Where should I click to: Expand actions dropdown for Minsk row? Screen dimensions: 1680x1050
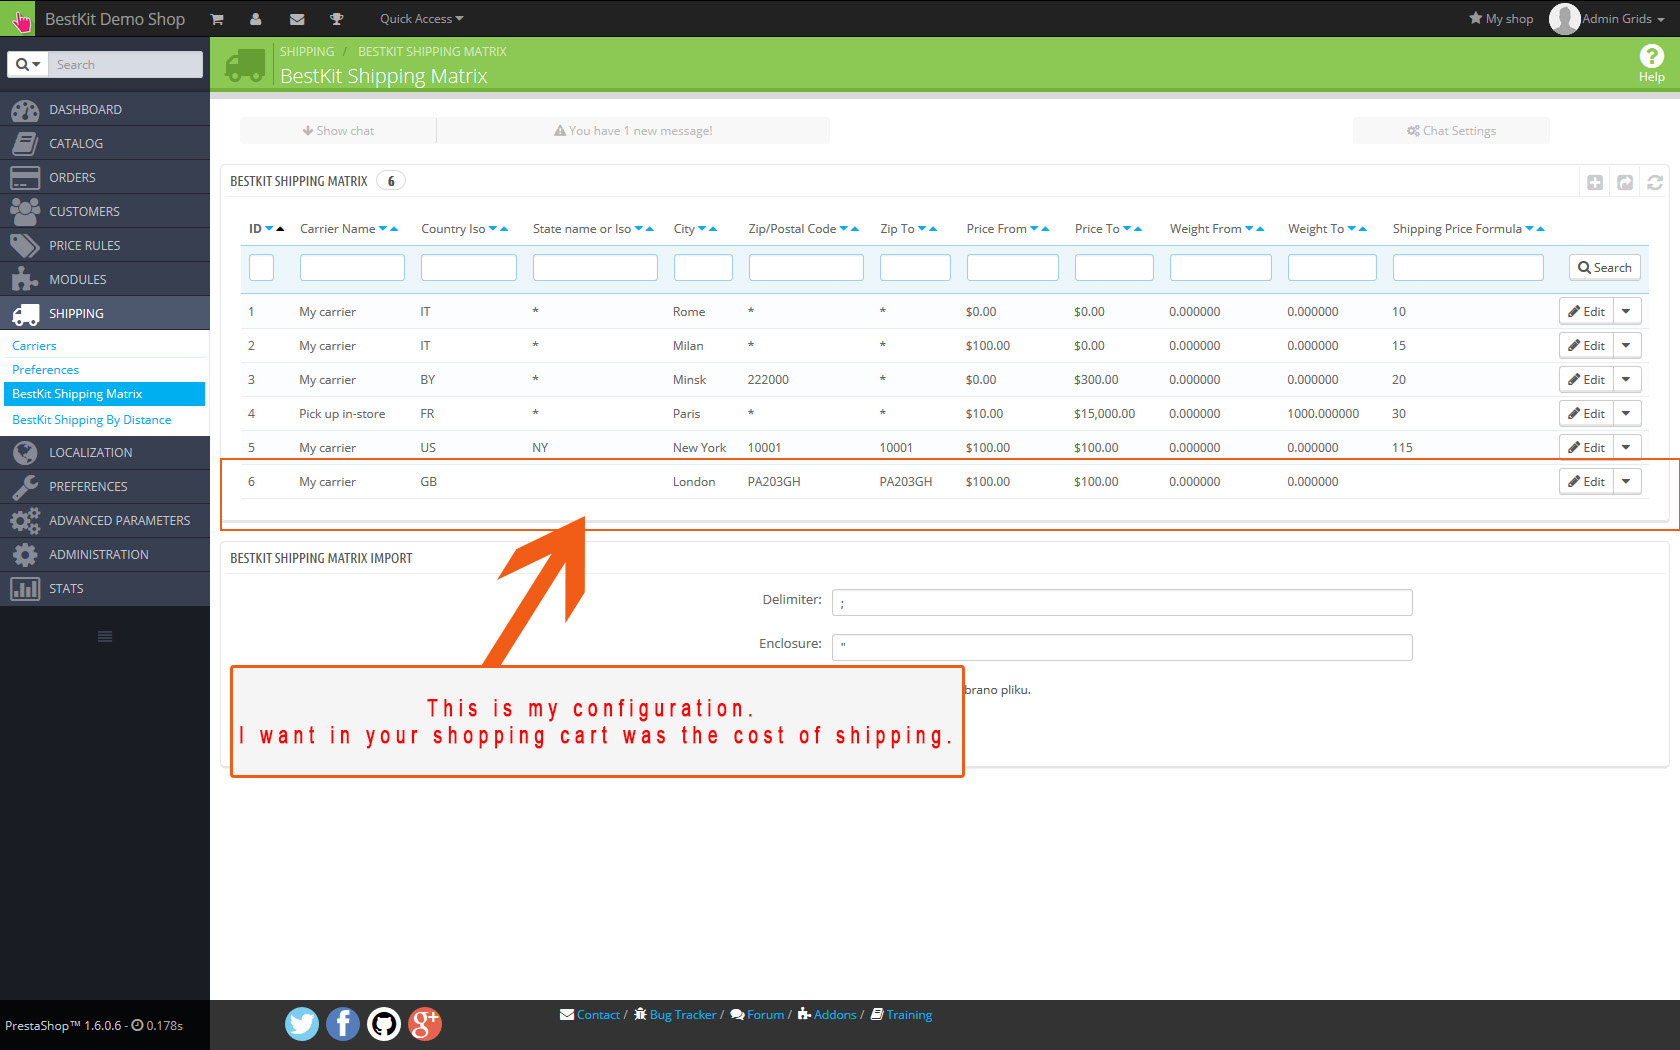1627,380
